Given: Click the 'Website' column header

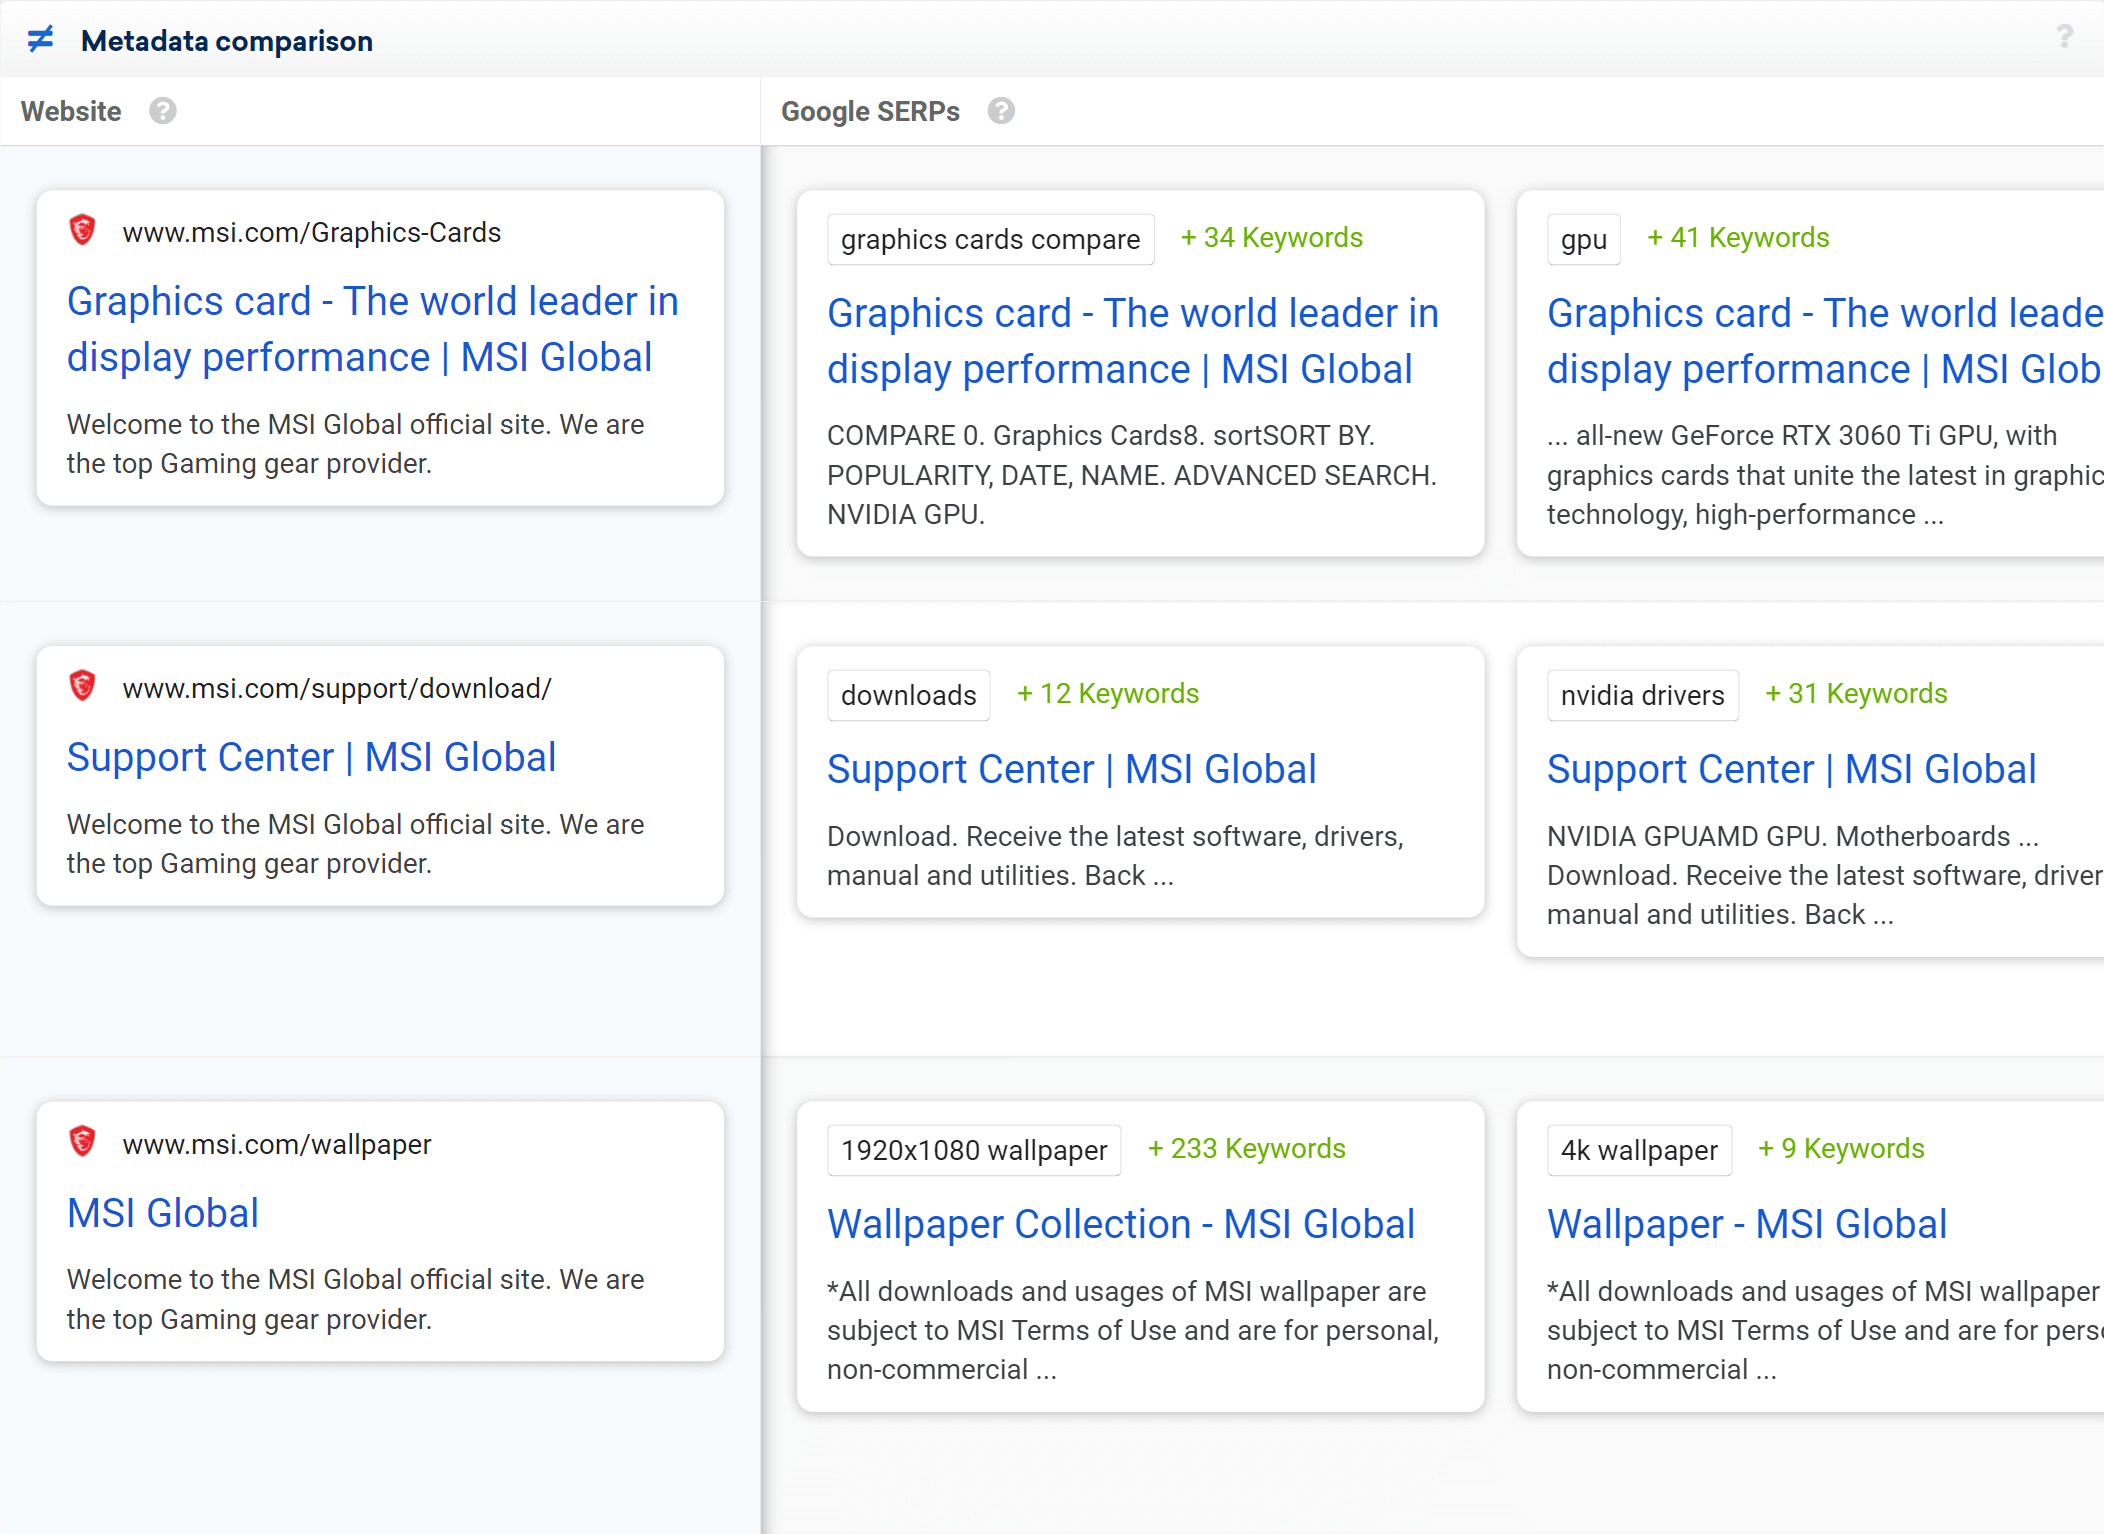Looking at the screenshot, I should pos(71,111).
